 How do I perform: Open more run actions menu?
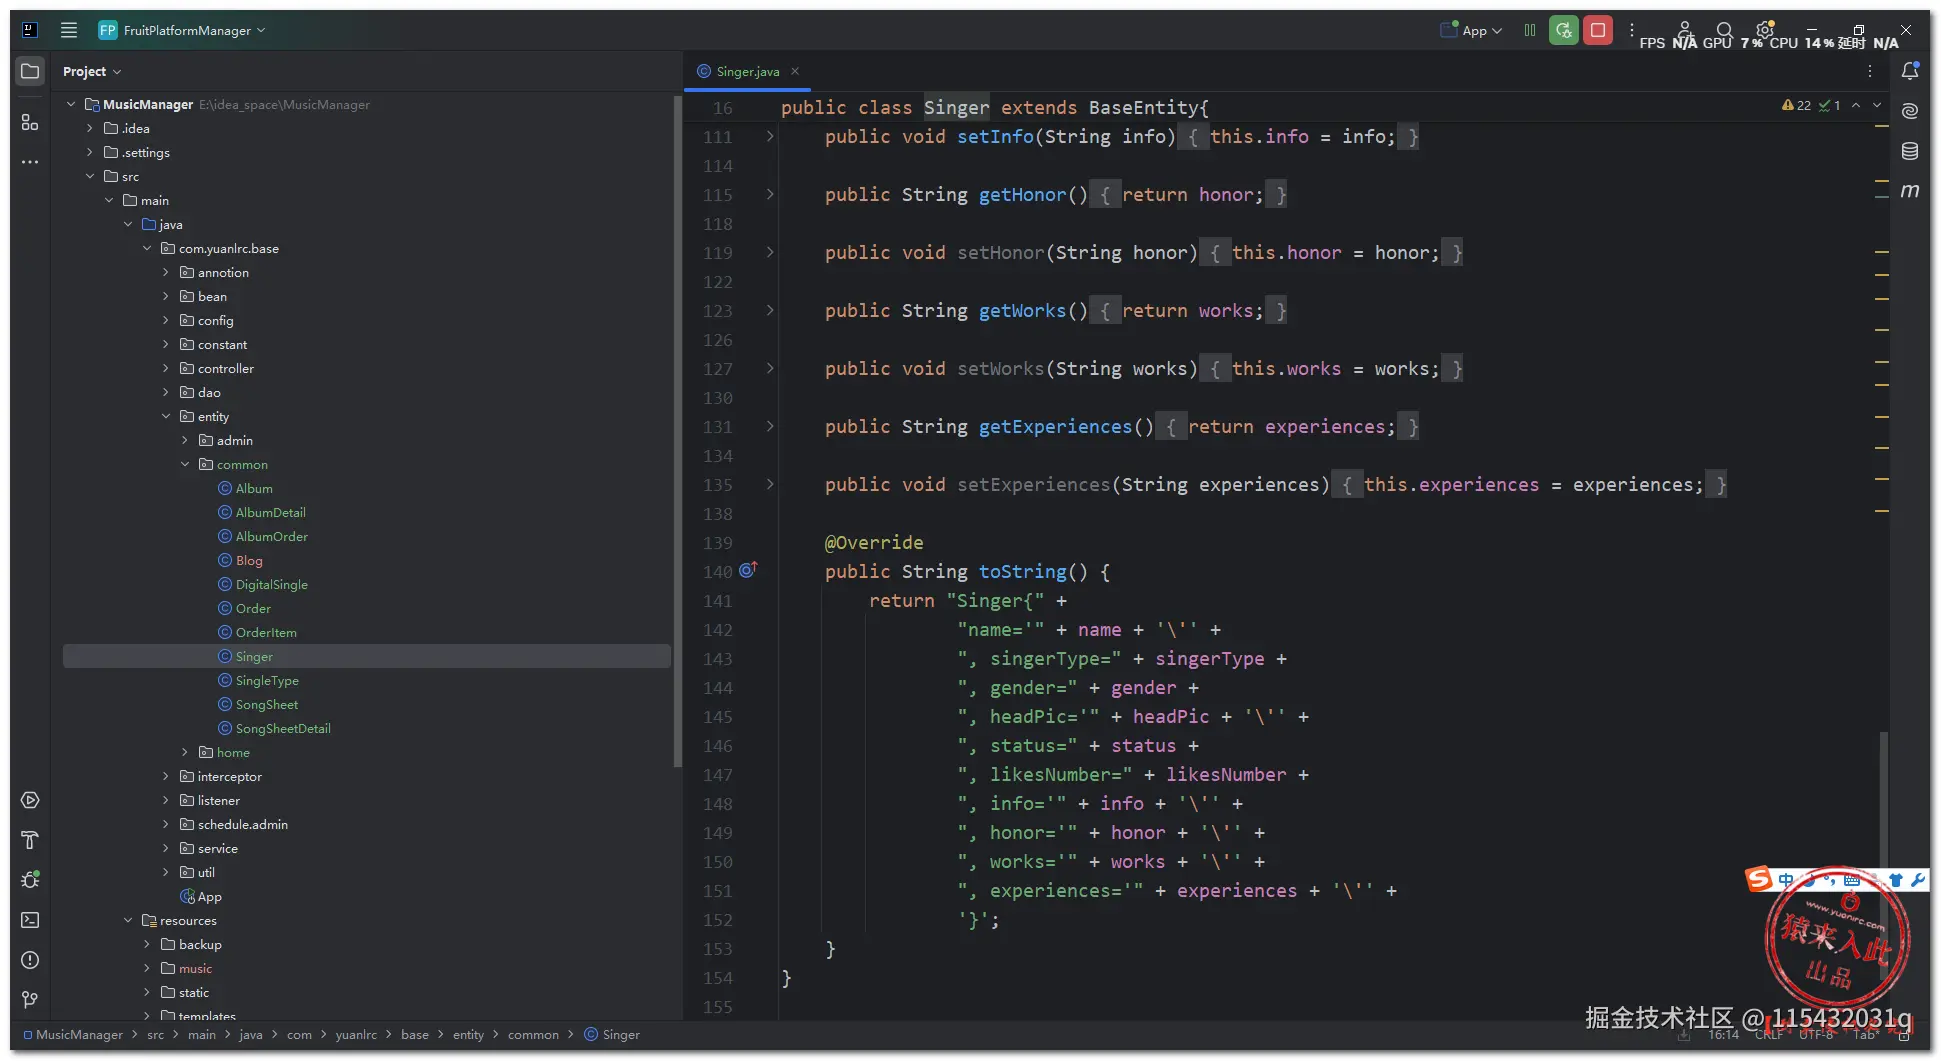[x=1632, y=31]
